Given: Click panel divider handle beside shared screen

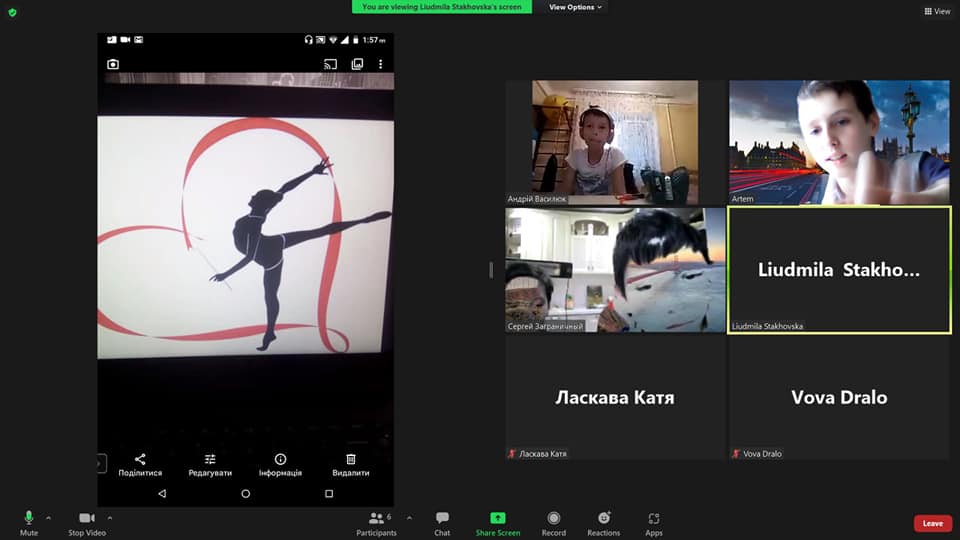Looking at the screenshot, I should click(491, 269).
